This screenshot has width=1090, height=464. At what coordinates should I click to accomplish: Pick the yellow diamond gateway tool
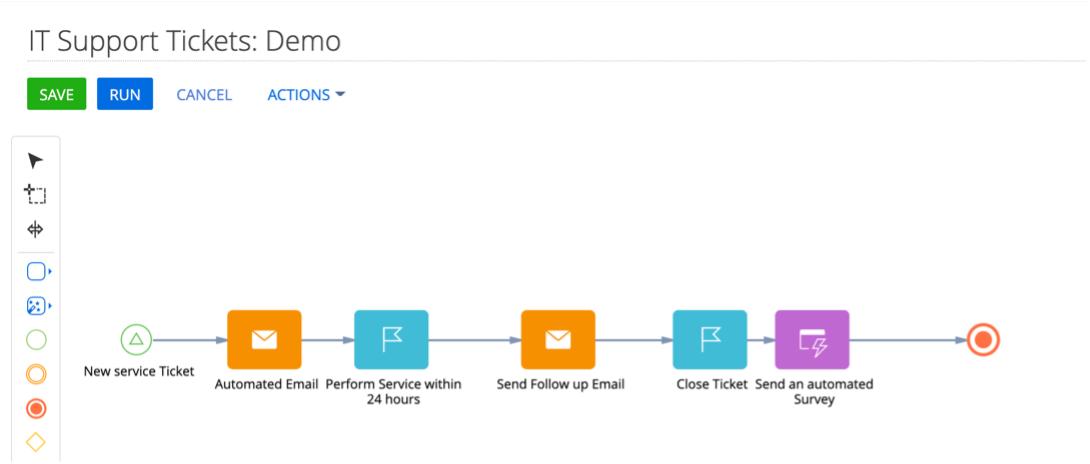click(x=36, y=442)
